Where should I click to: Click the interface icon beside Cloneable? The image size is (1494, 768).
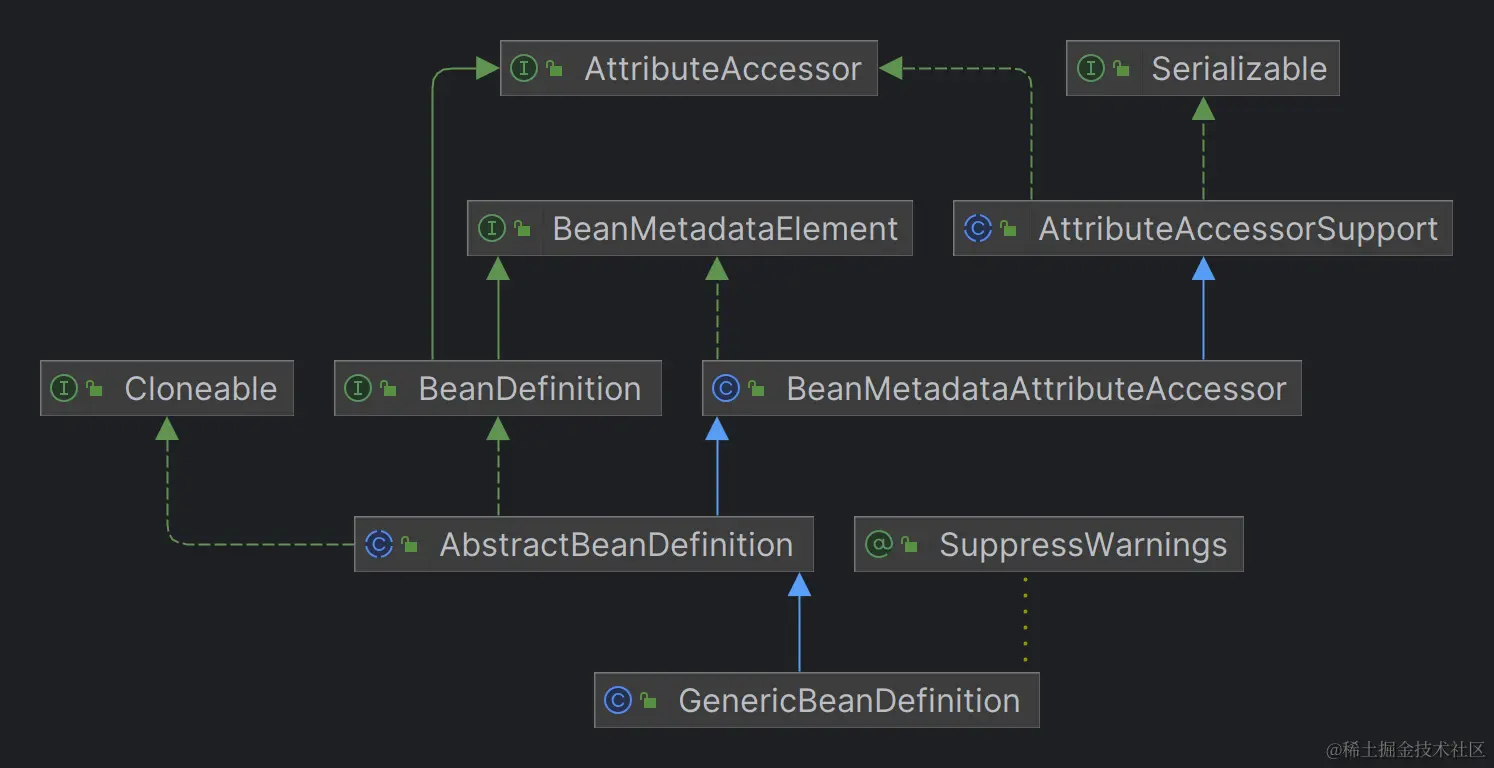coord(66,388)
